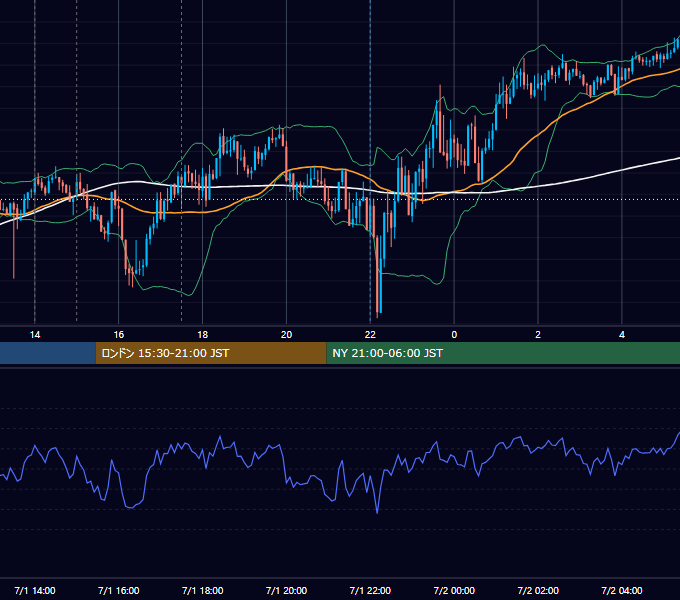Select the 4 hour label on chart axis

(622, 335)
